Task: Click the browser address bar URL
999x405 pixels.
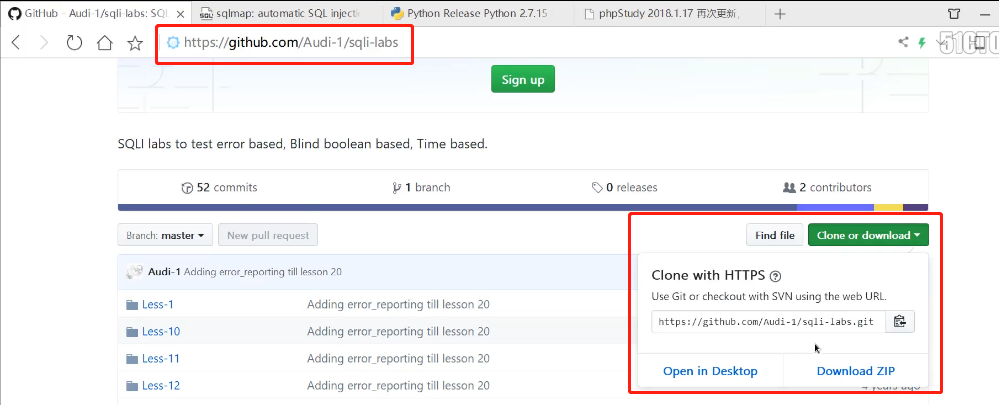Action: click(291, 43)
